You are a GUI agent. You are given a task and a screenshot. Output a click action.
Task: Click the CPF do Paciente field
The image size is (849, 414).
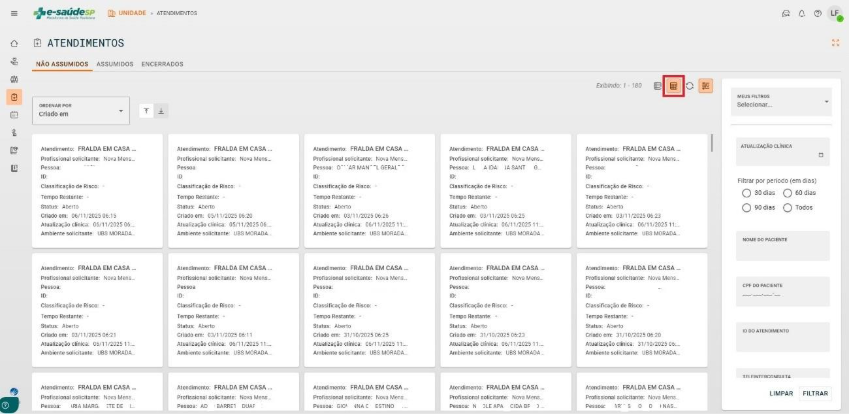point(782,291)
